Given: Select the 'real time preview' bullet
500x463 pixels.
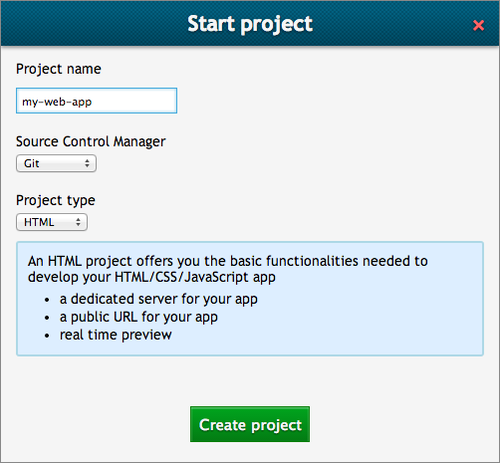Looking at the screenshot, I should (116, 335).
